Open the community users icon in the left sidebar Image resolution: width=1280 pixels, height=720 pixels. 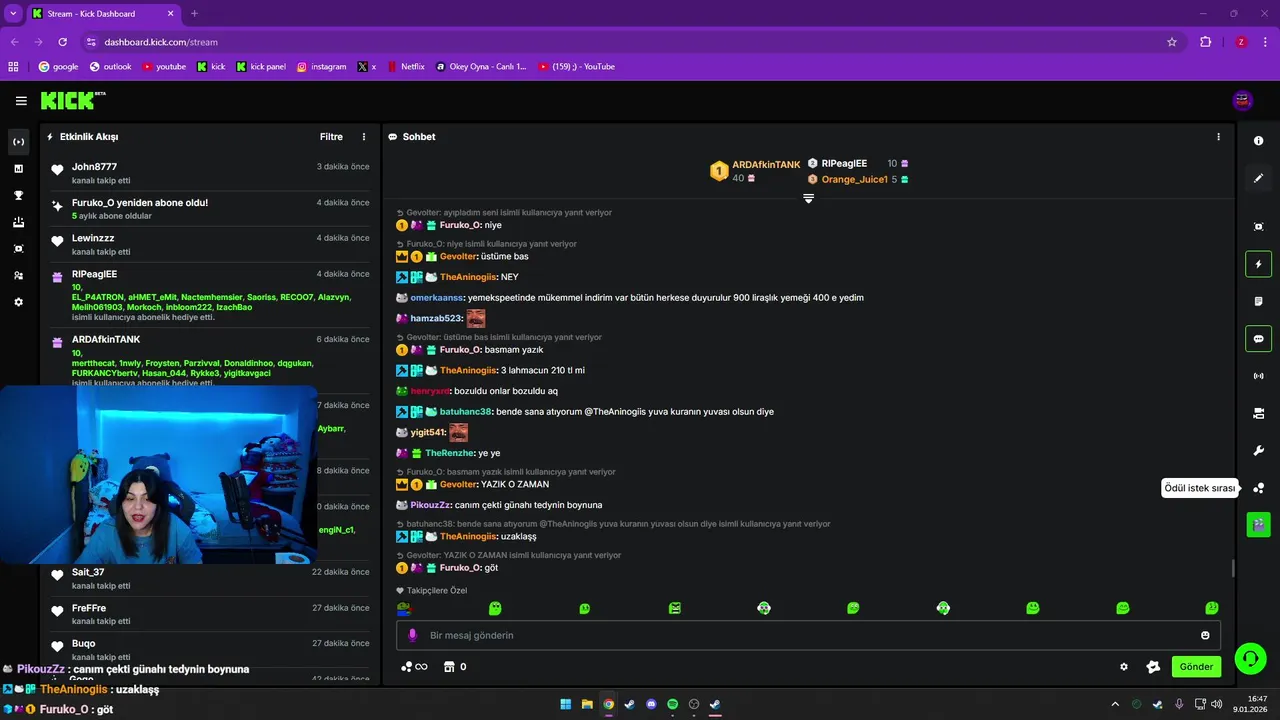point(18,275)
